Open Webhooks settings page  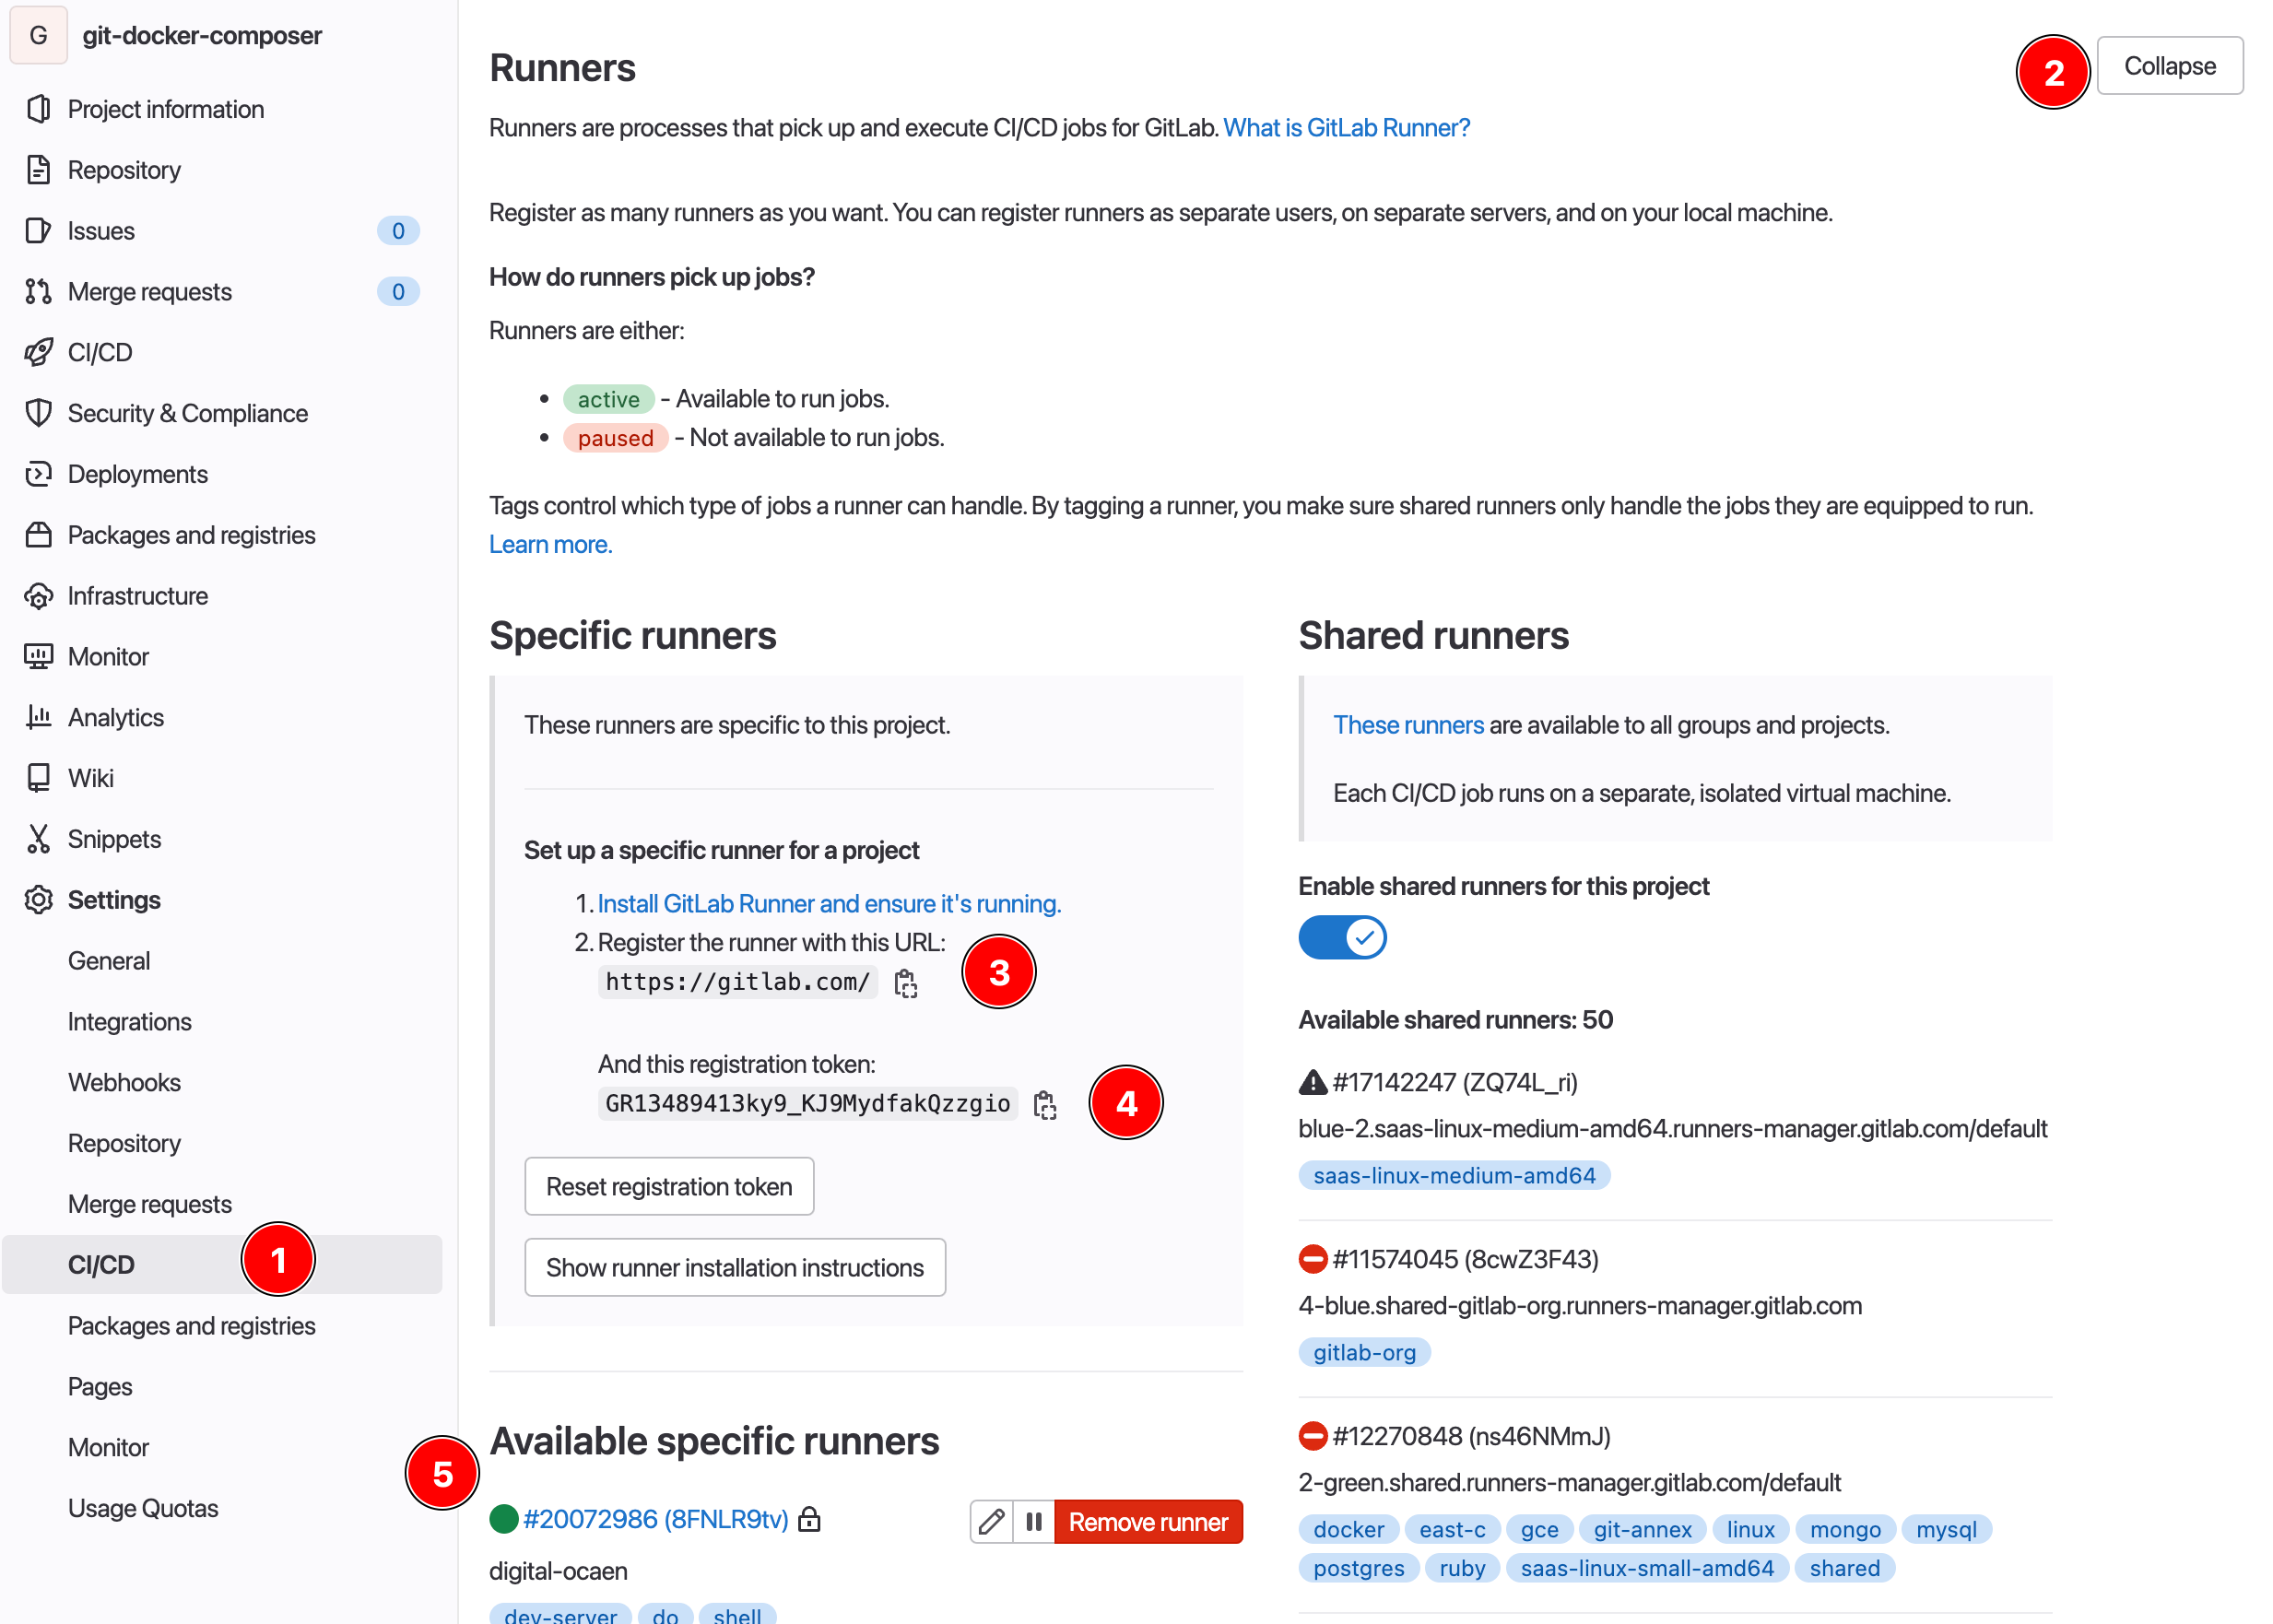(124, 1082)
